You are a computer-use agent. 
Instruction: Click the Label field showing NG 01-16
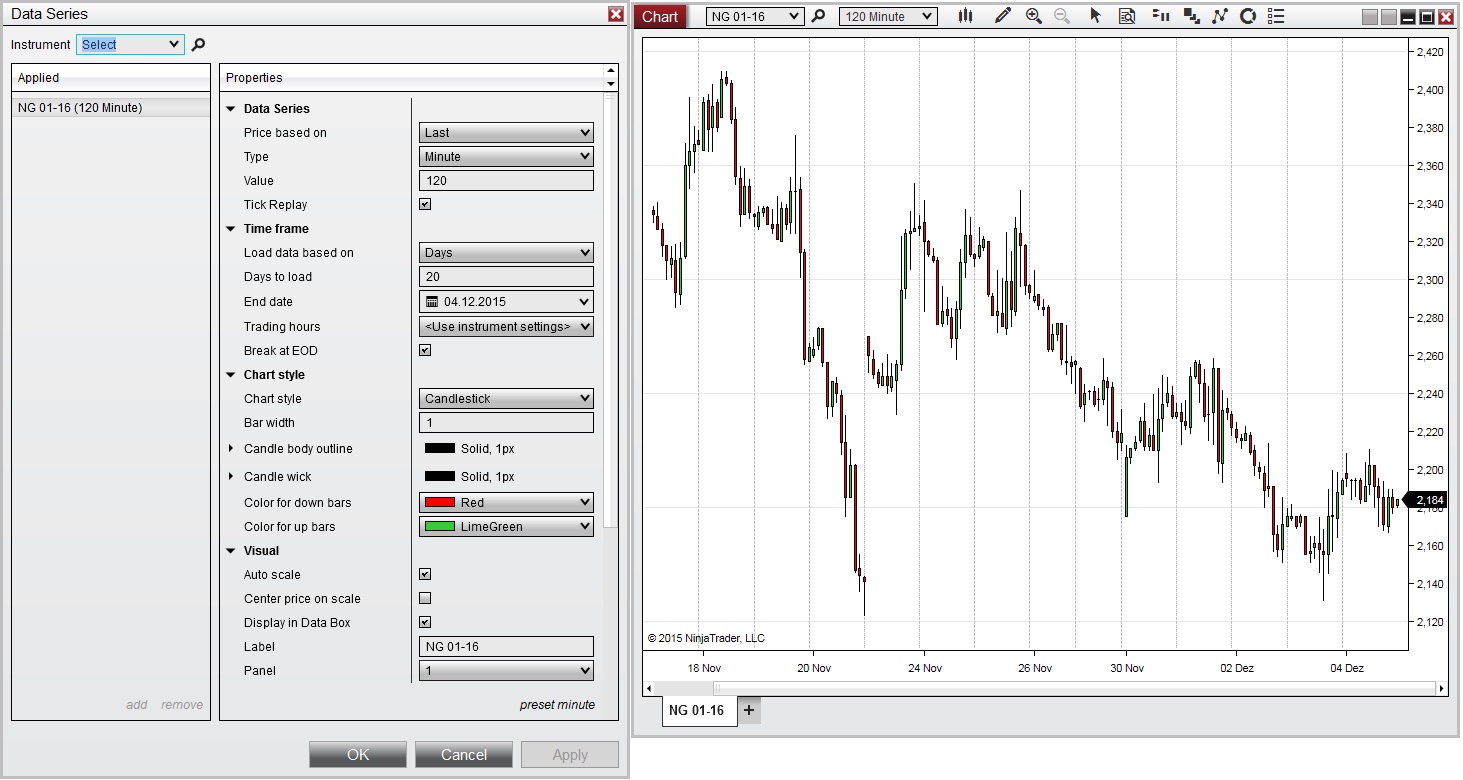(x=506, y=647)
